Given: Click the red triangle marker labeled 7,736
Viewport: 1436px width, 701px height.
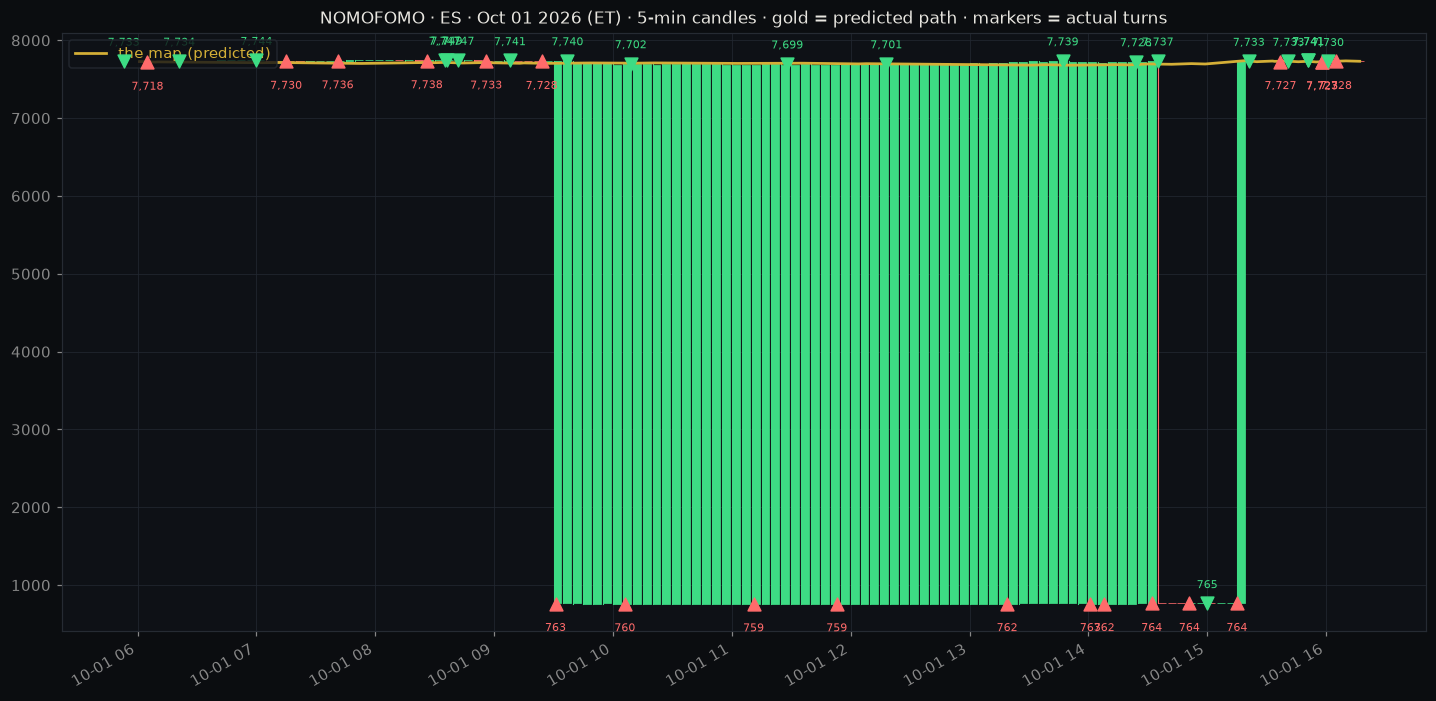Looking at the screenshot, I should coord(338,61).
